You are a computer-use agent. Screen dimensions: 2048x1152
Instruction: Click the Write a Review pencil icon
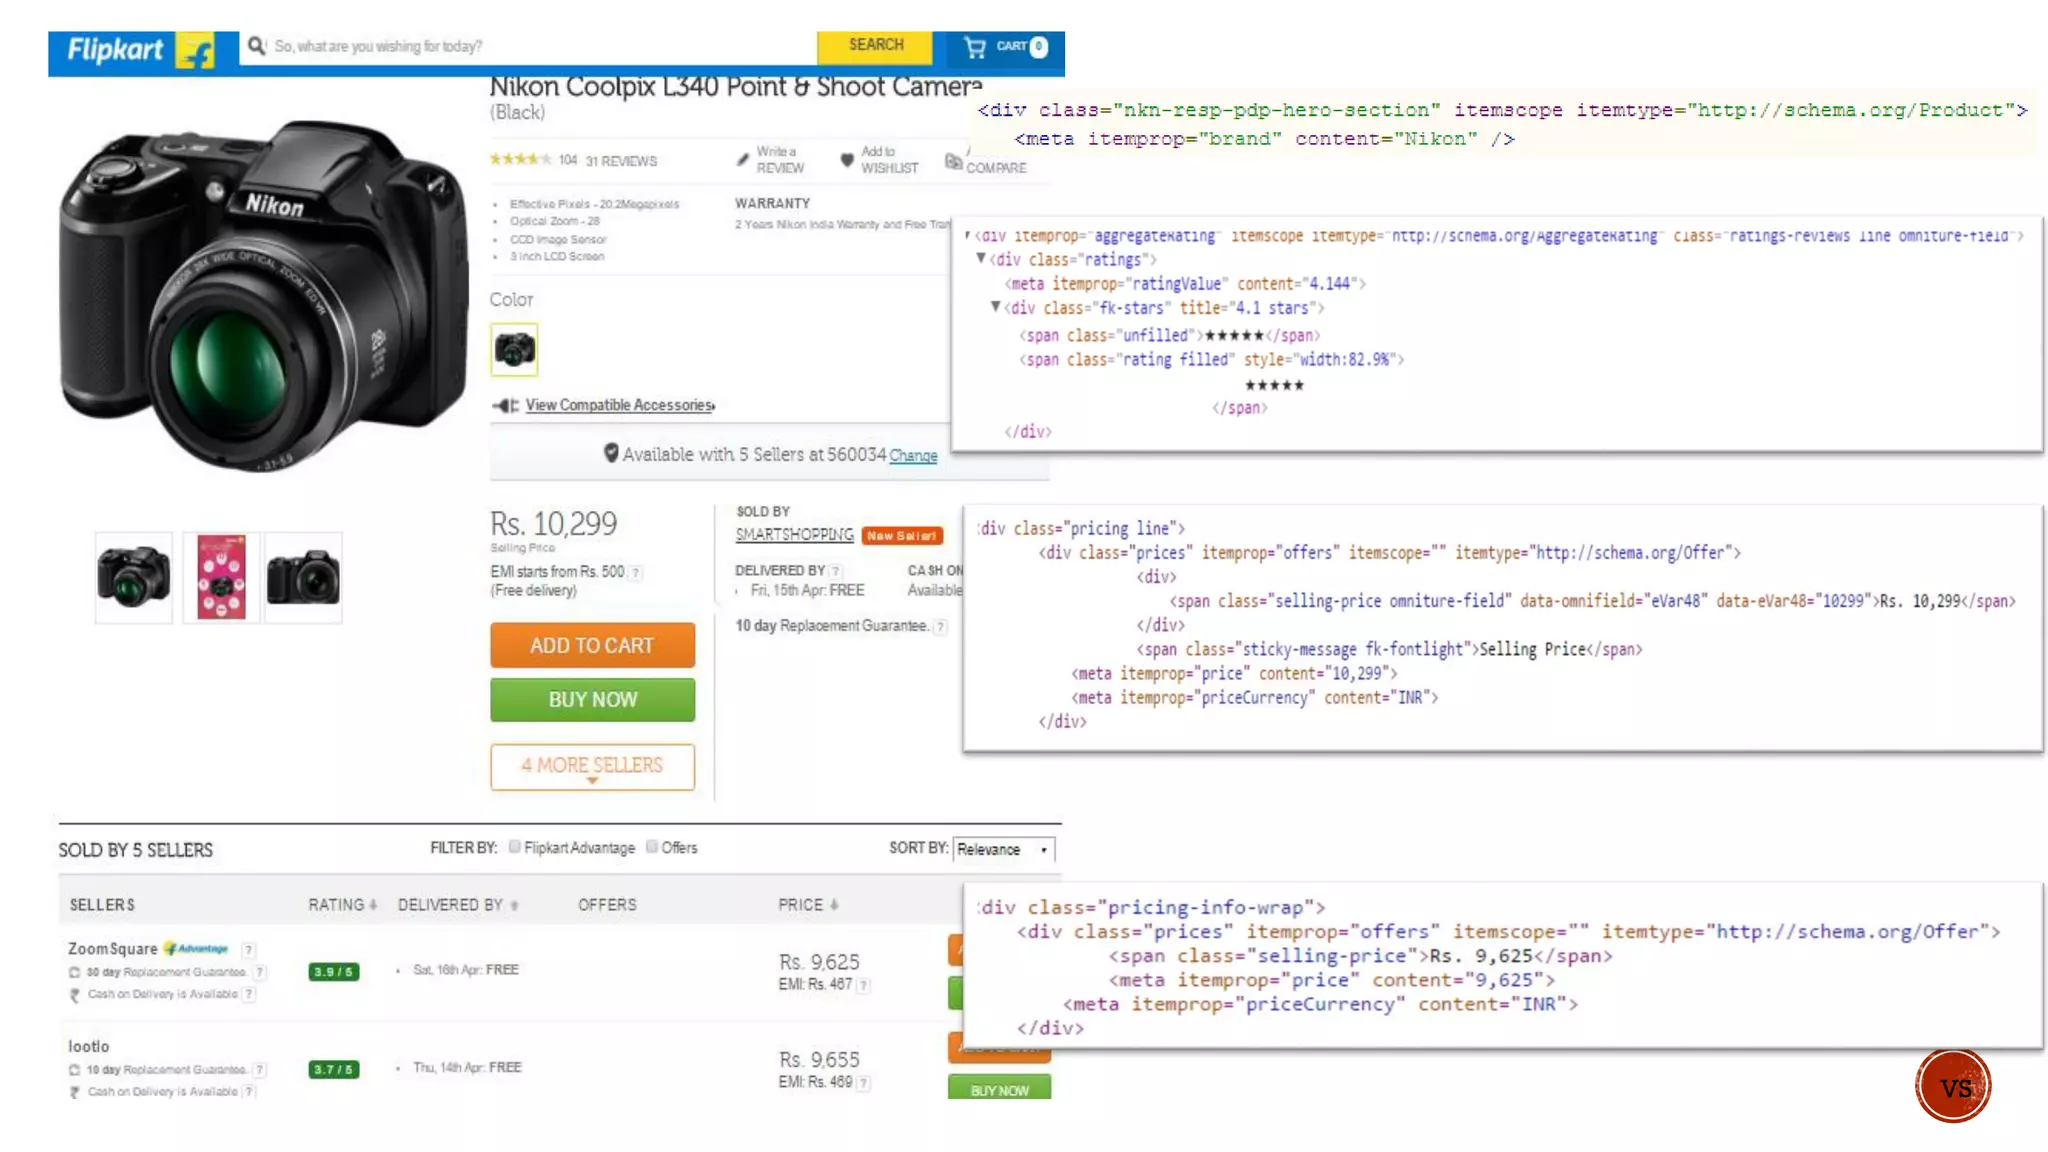[x=743, y=159]
